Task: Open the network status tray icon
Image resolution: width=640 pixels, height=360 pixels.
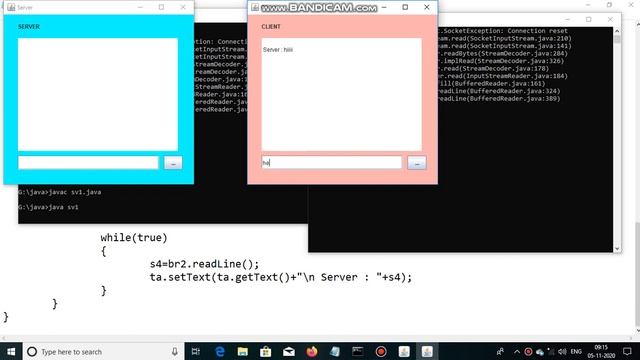Action: 551,351
